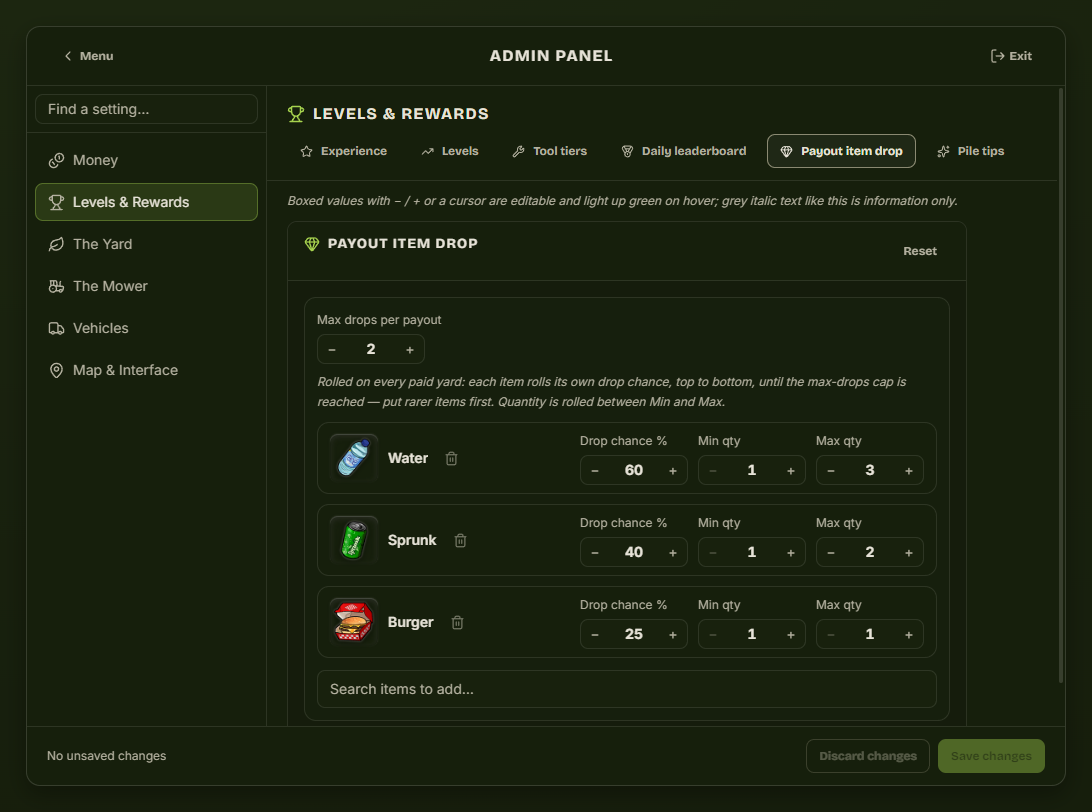Exit the admin panel
The image size is (1092, 812).
1011,56
